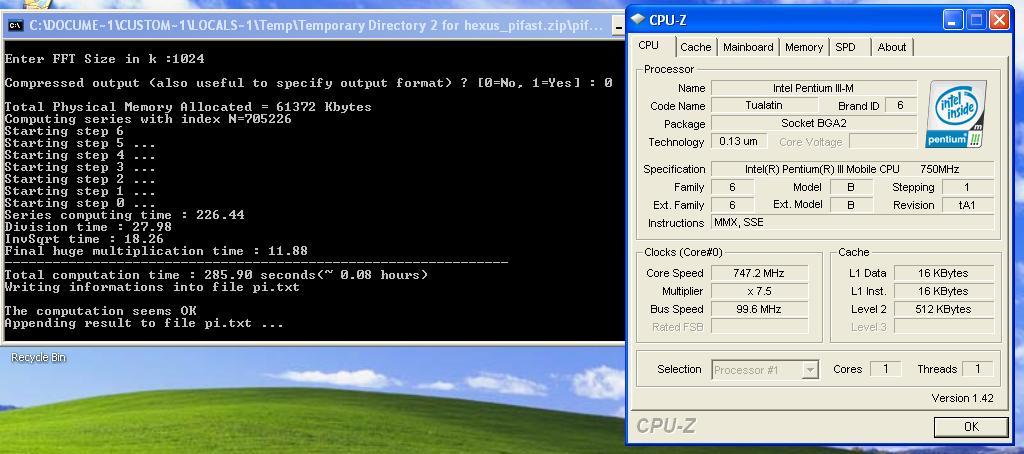Click the Ext. Model value B
This screenshot has width=1024, height=454.
(851, 205)
